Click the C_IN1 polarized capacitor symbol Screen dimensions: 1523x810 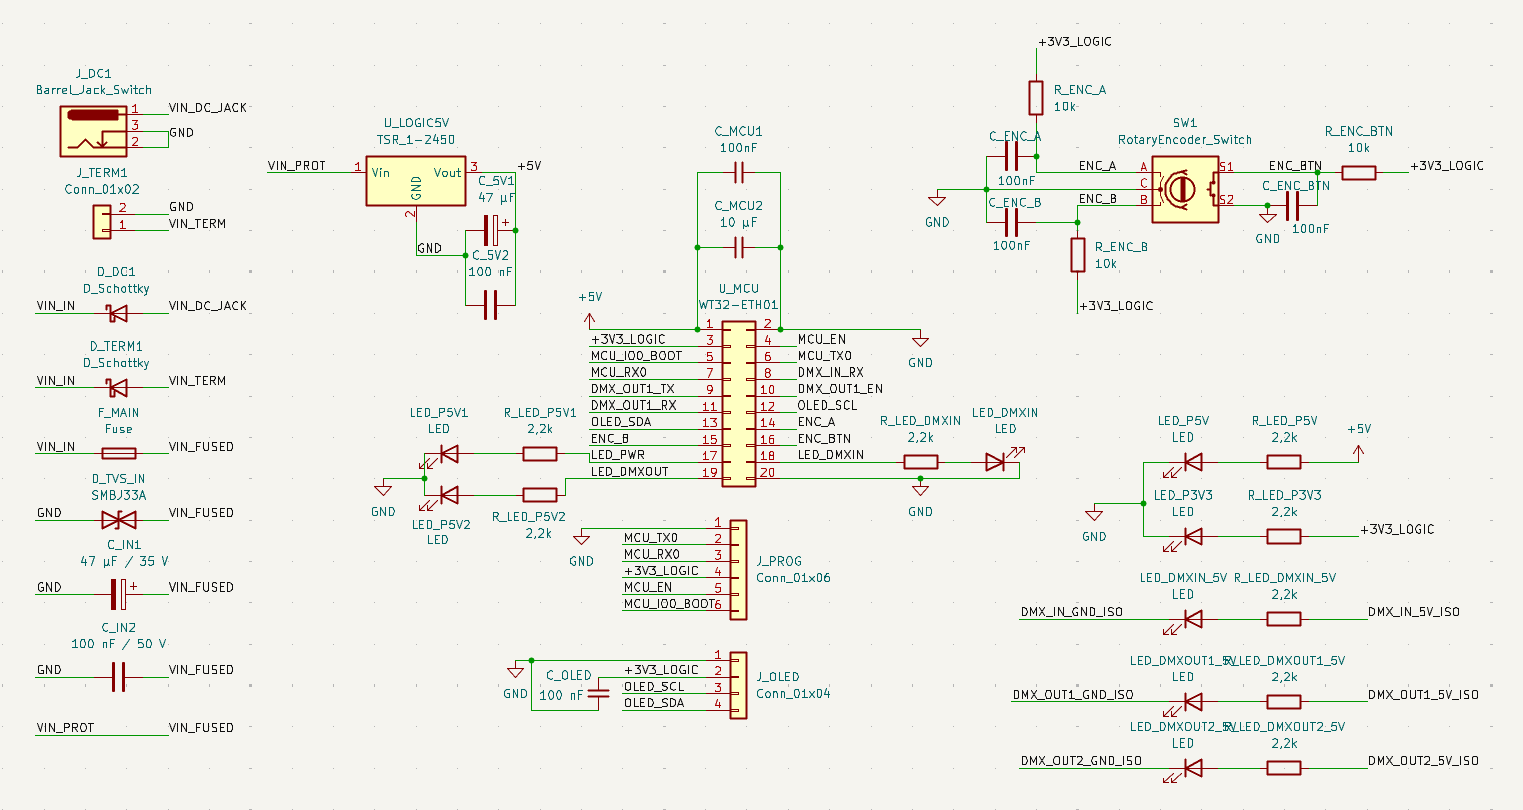click(x=119, y=594)
